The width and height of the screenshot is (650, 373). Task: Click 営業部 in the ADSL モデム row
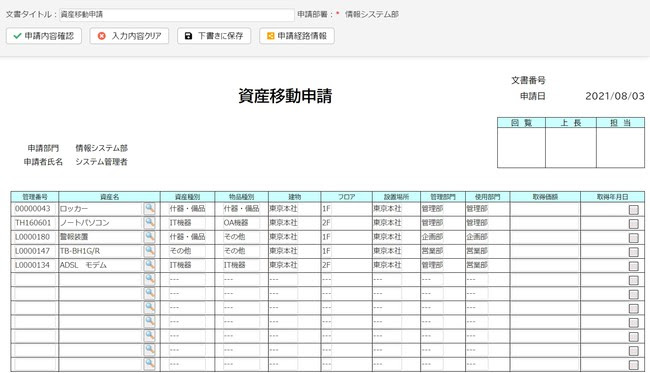click(477, 265)
